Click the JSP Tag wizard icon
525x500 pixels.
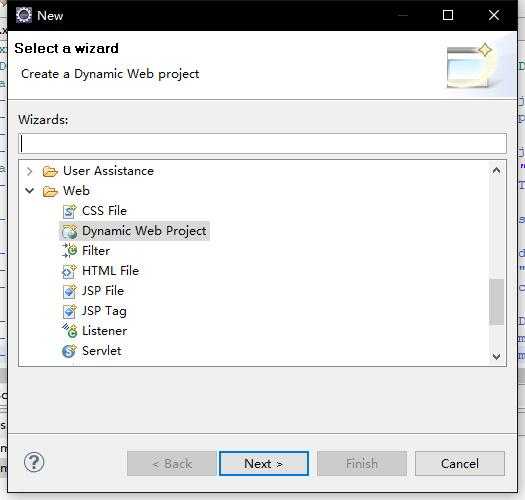point(69,311)
